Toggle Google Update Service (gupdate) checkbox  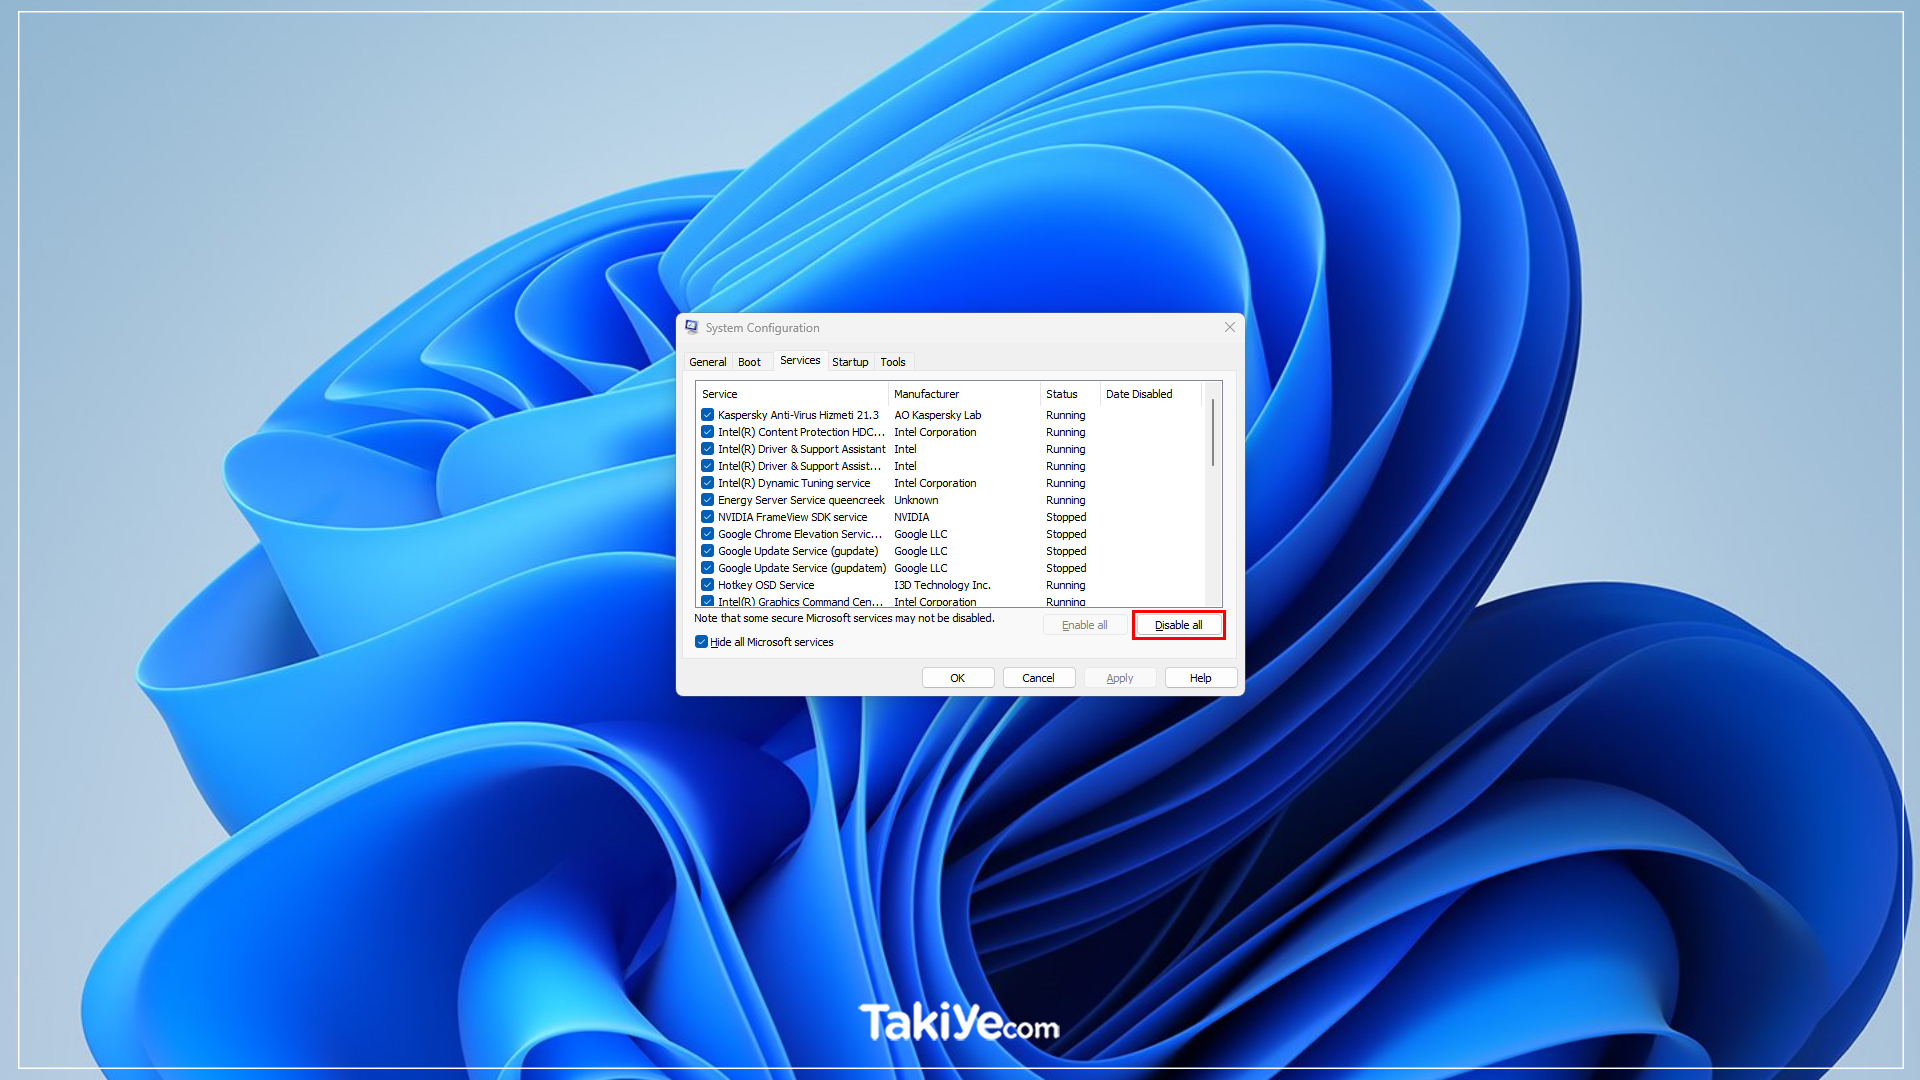coord(707,551)
